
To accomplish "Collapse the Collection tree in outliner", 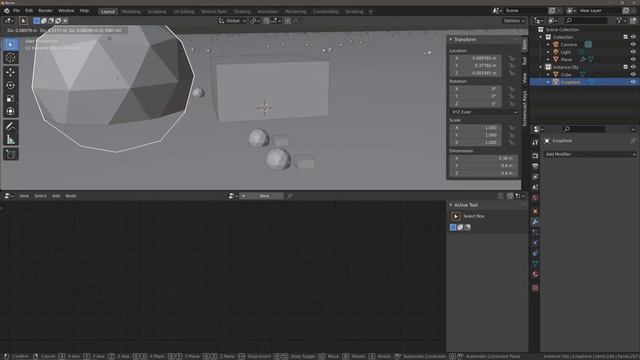I will point(541,37).
